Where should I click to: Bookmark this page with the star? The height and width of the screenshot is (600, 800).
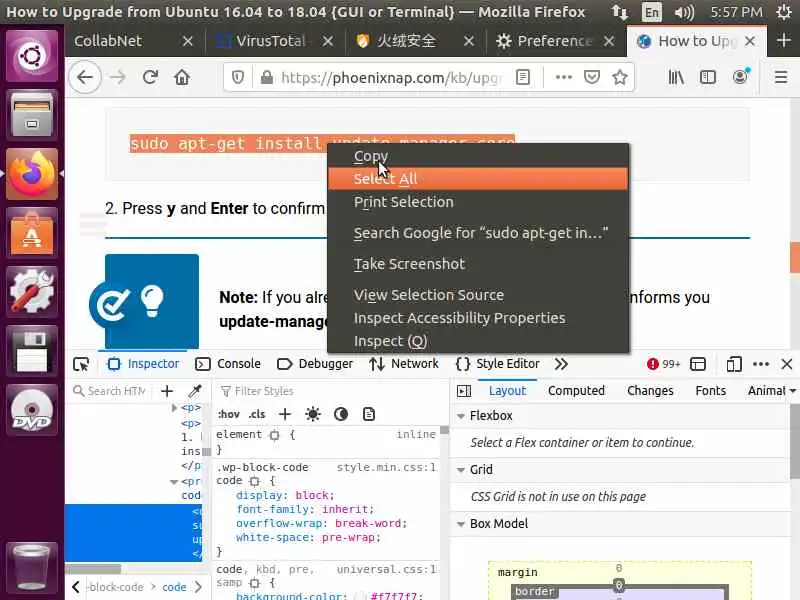click(x=620, y=78)
